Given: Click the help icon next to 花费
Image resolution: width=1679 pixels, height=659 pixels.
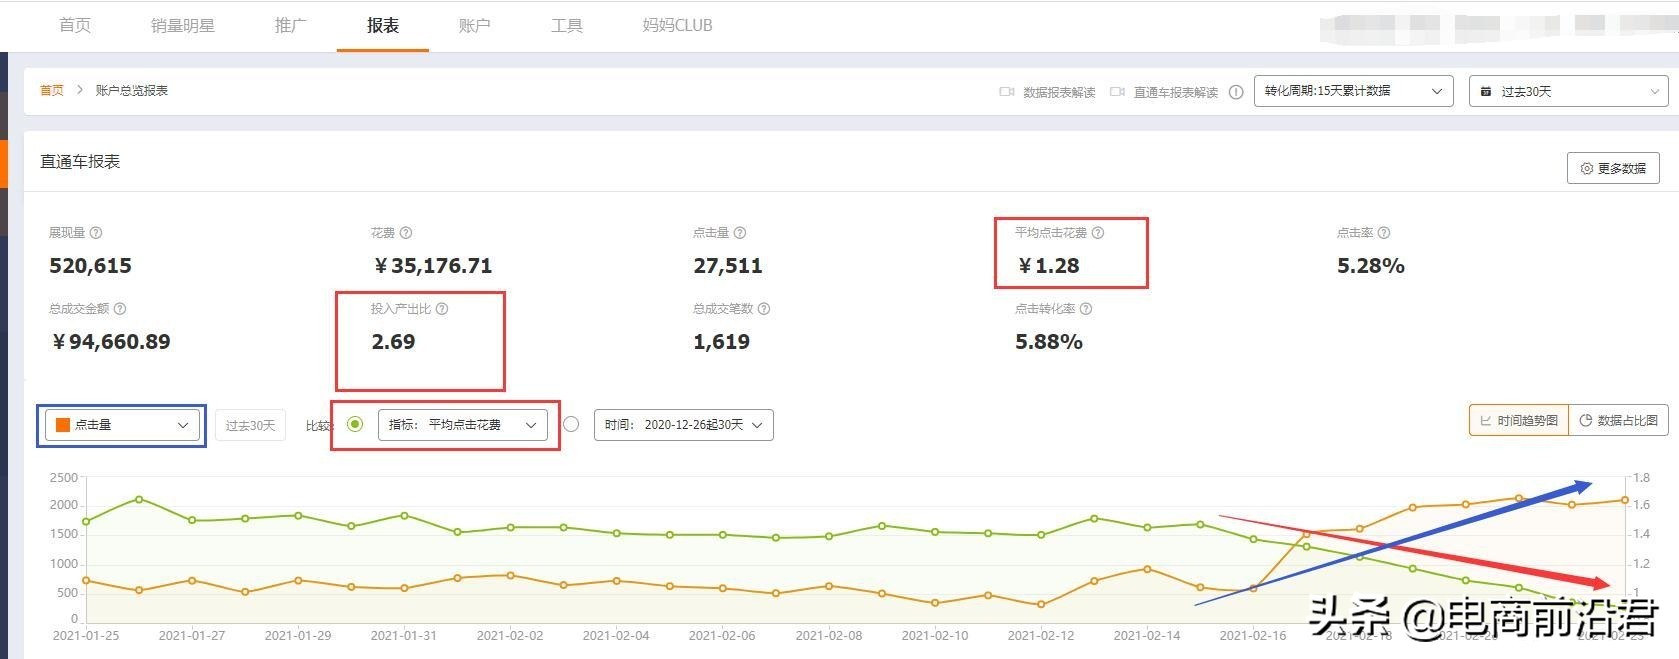Looking at the screenshot, I should [406, 233].
